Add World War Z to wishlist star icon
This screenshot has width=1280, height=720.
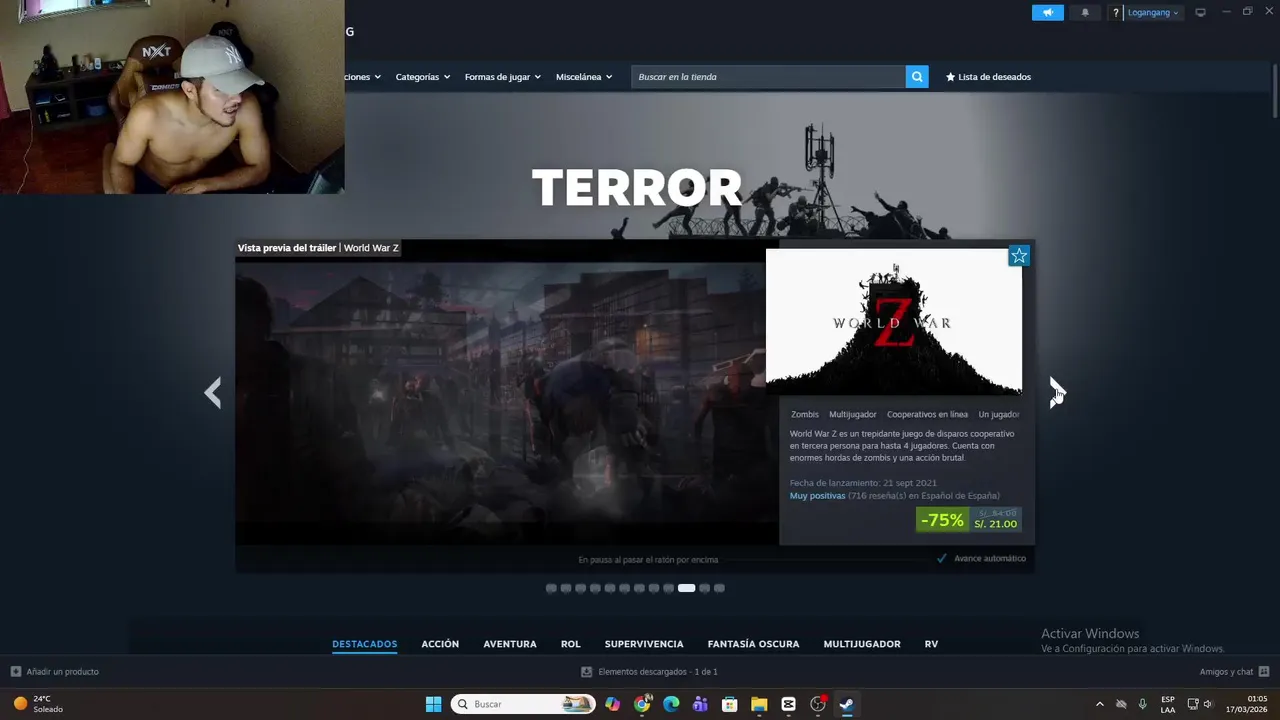[1019, 256]
